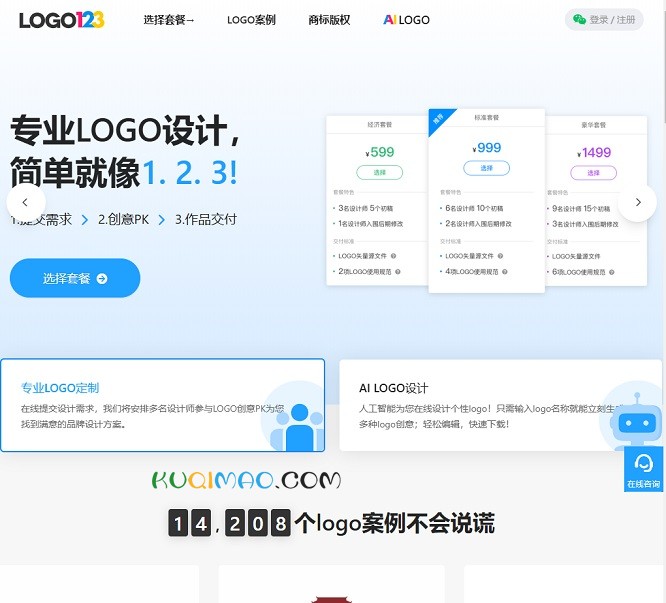
Task: Click info icon beside 2项LOGO使用规范
Action: pos(398,272)
